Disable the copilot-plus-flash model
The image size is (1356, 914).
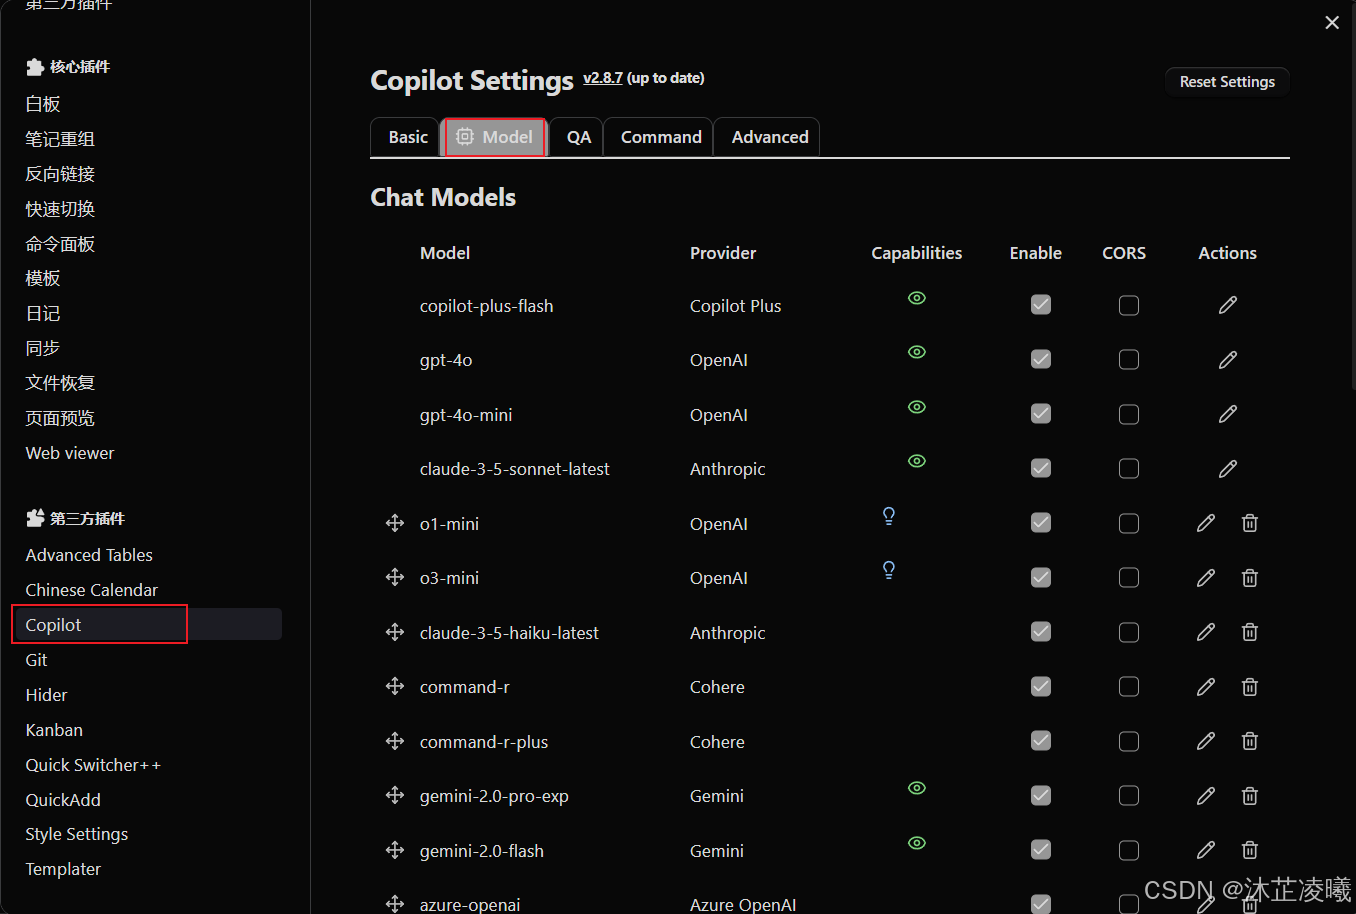click(1041, 304)
